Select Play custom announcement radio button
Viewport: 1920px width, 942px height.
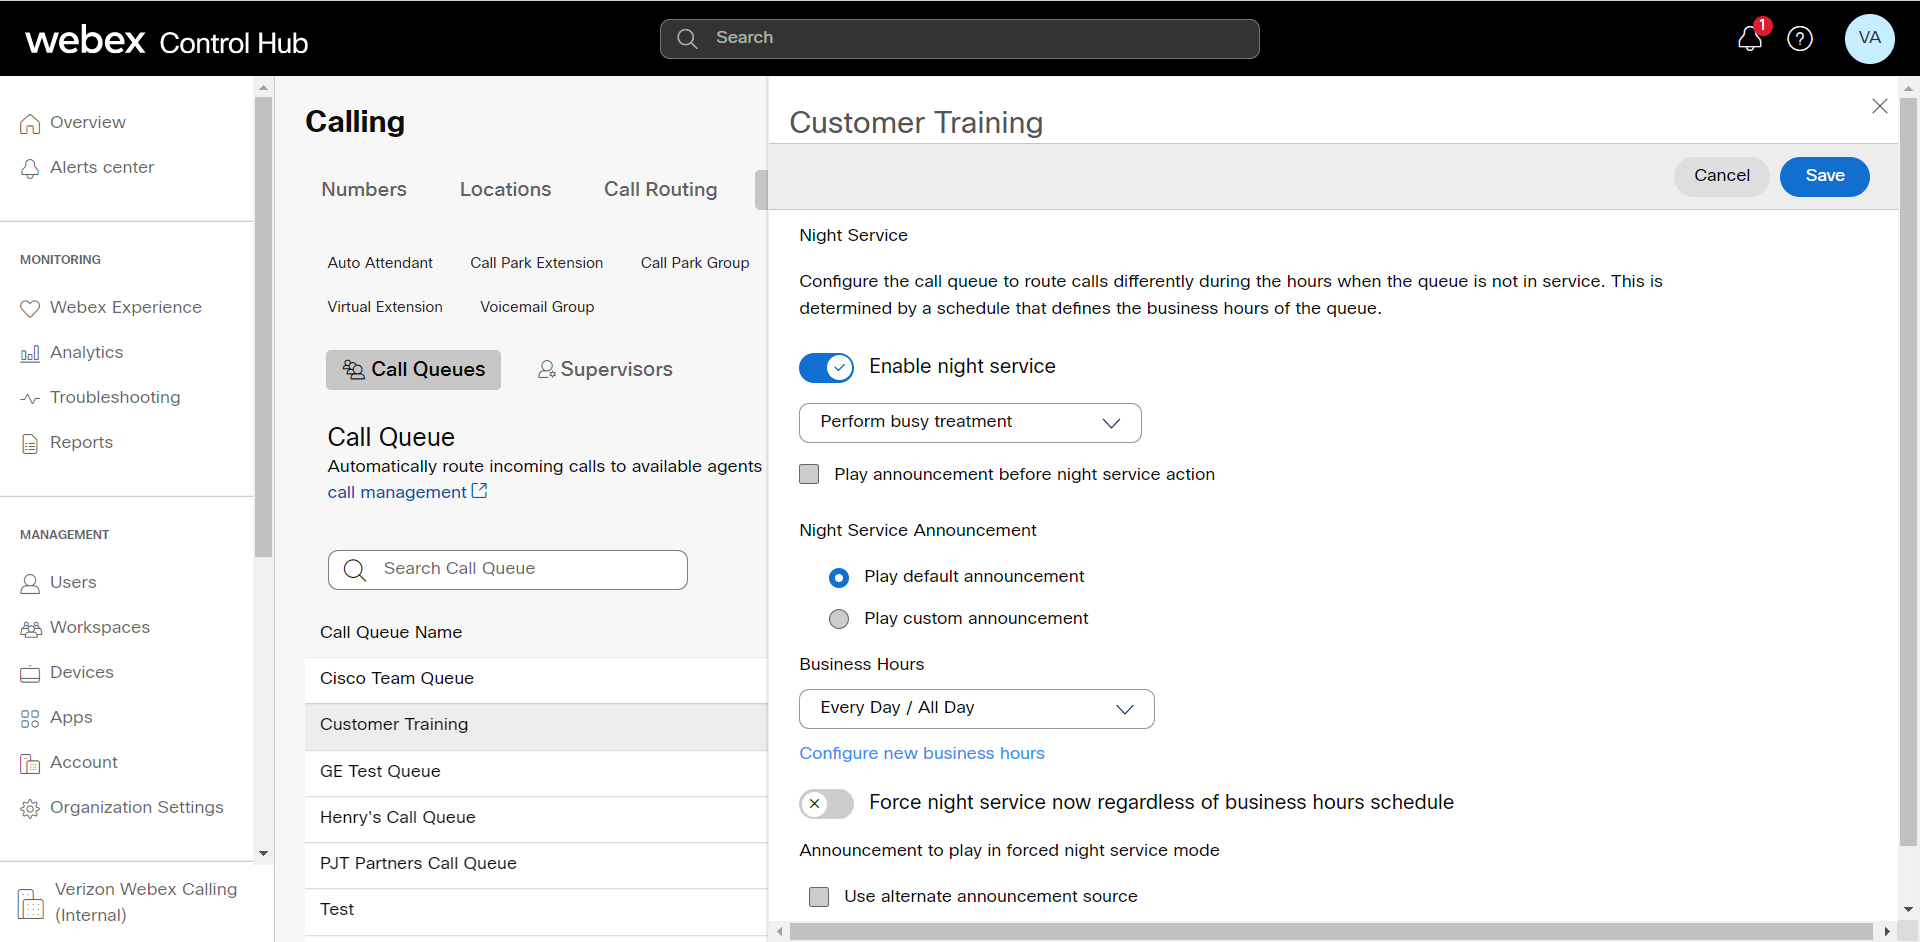tap(839, 619)
